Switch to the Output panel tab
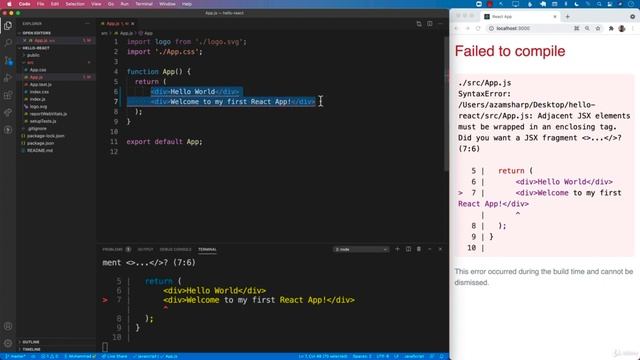 click(x=145, y=249)
